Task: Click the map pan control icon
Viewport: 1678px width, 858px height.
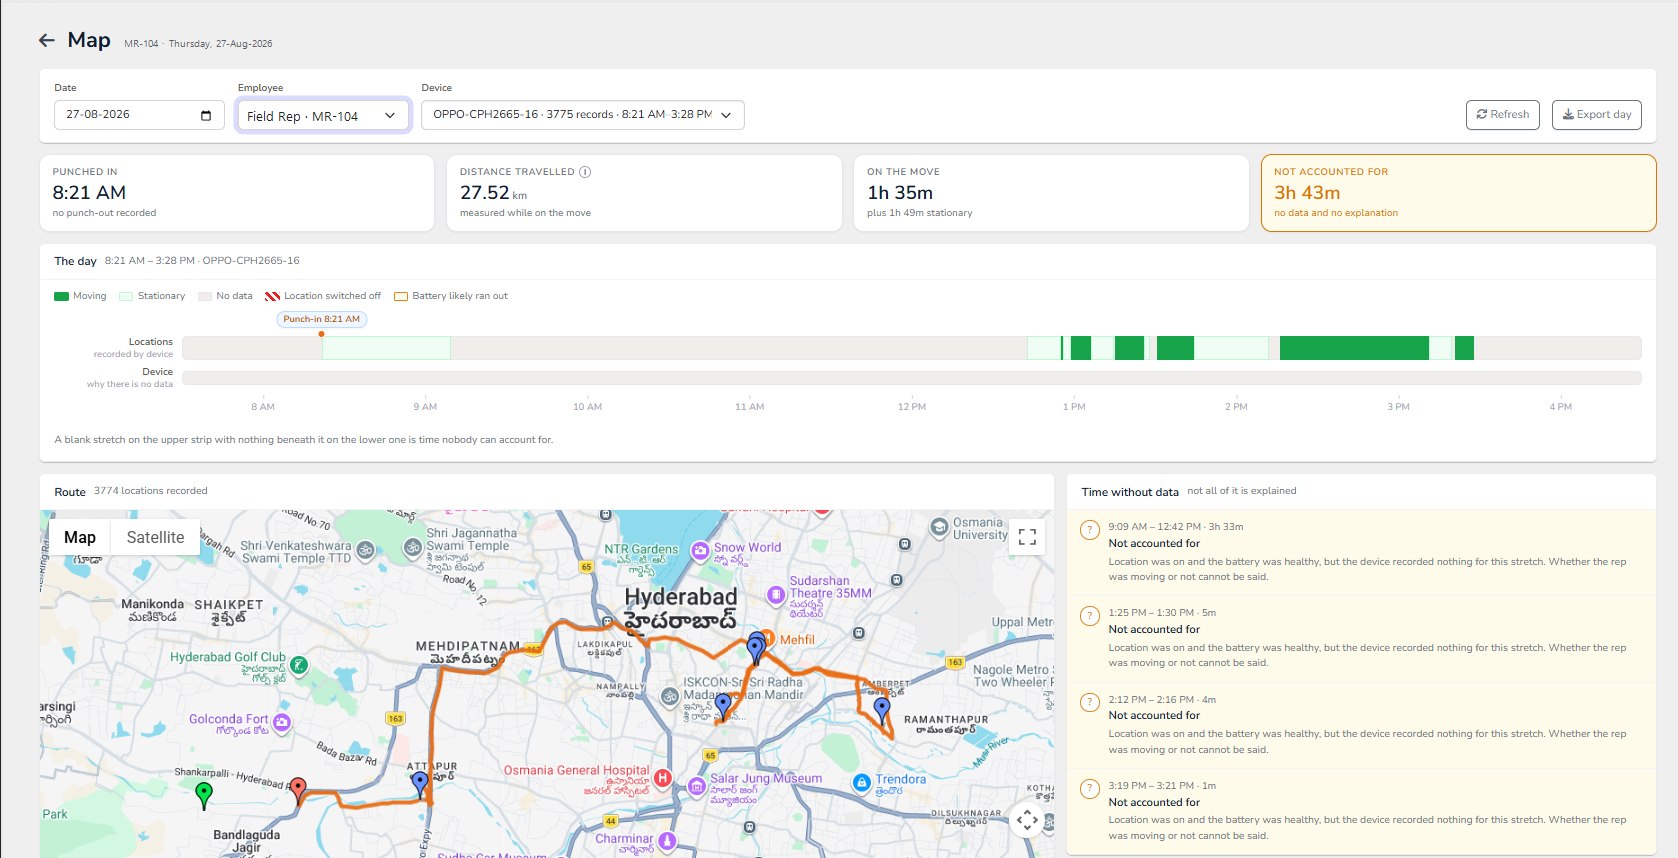Action: (1027, 820)
